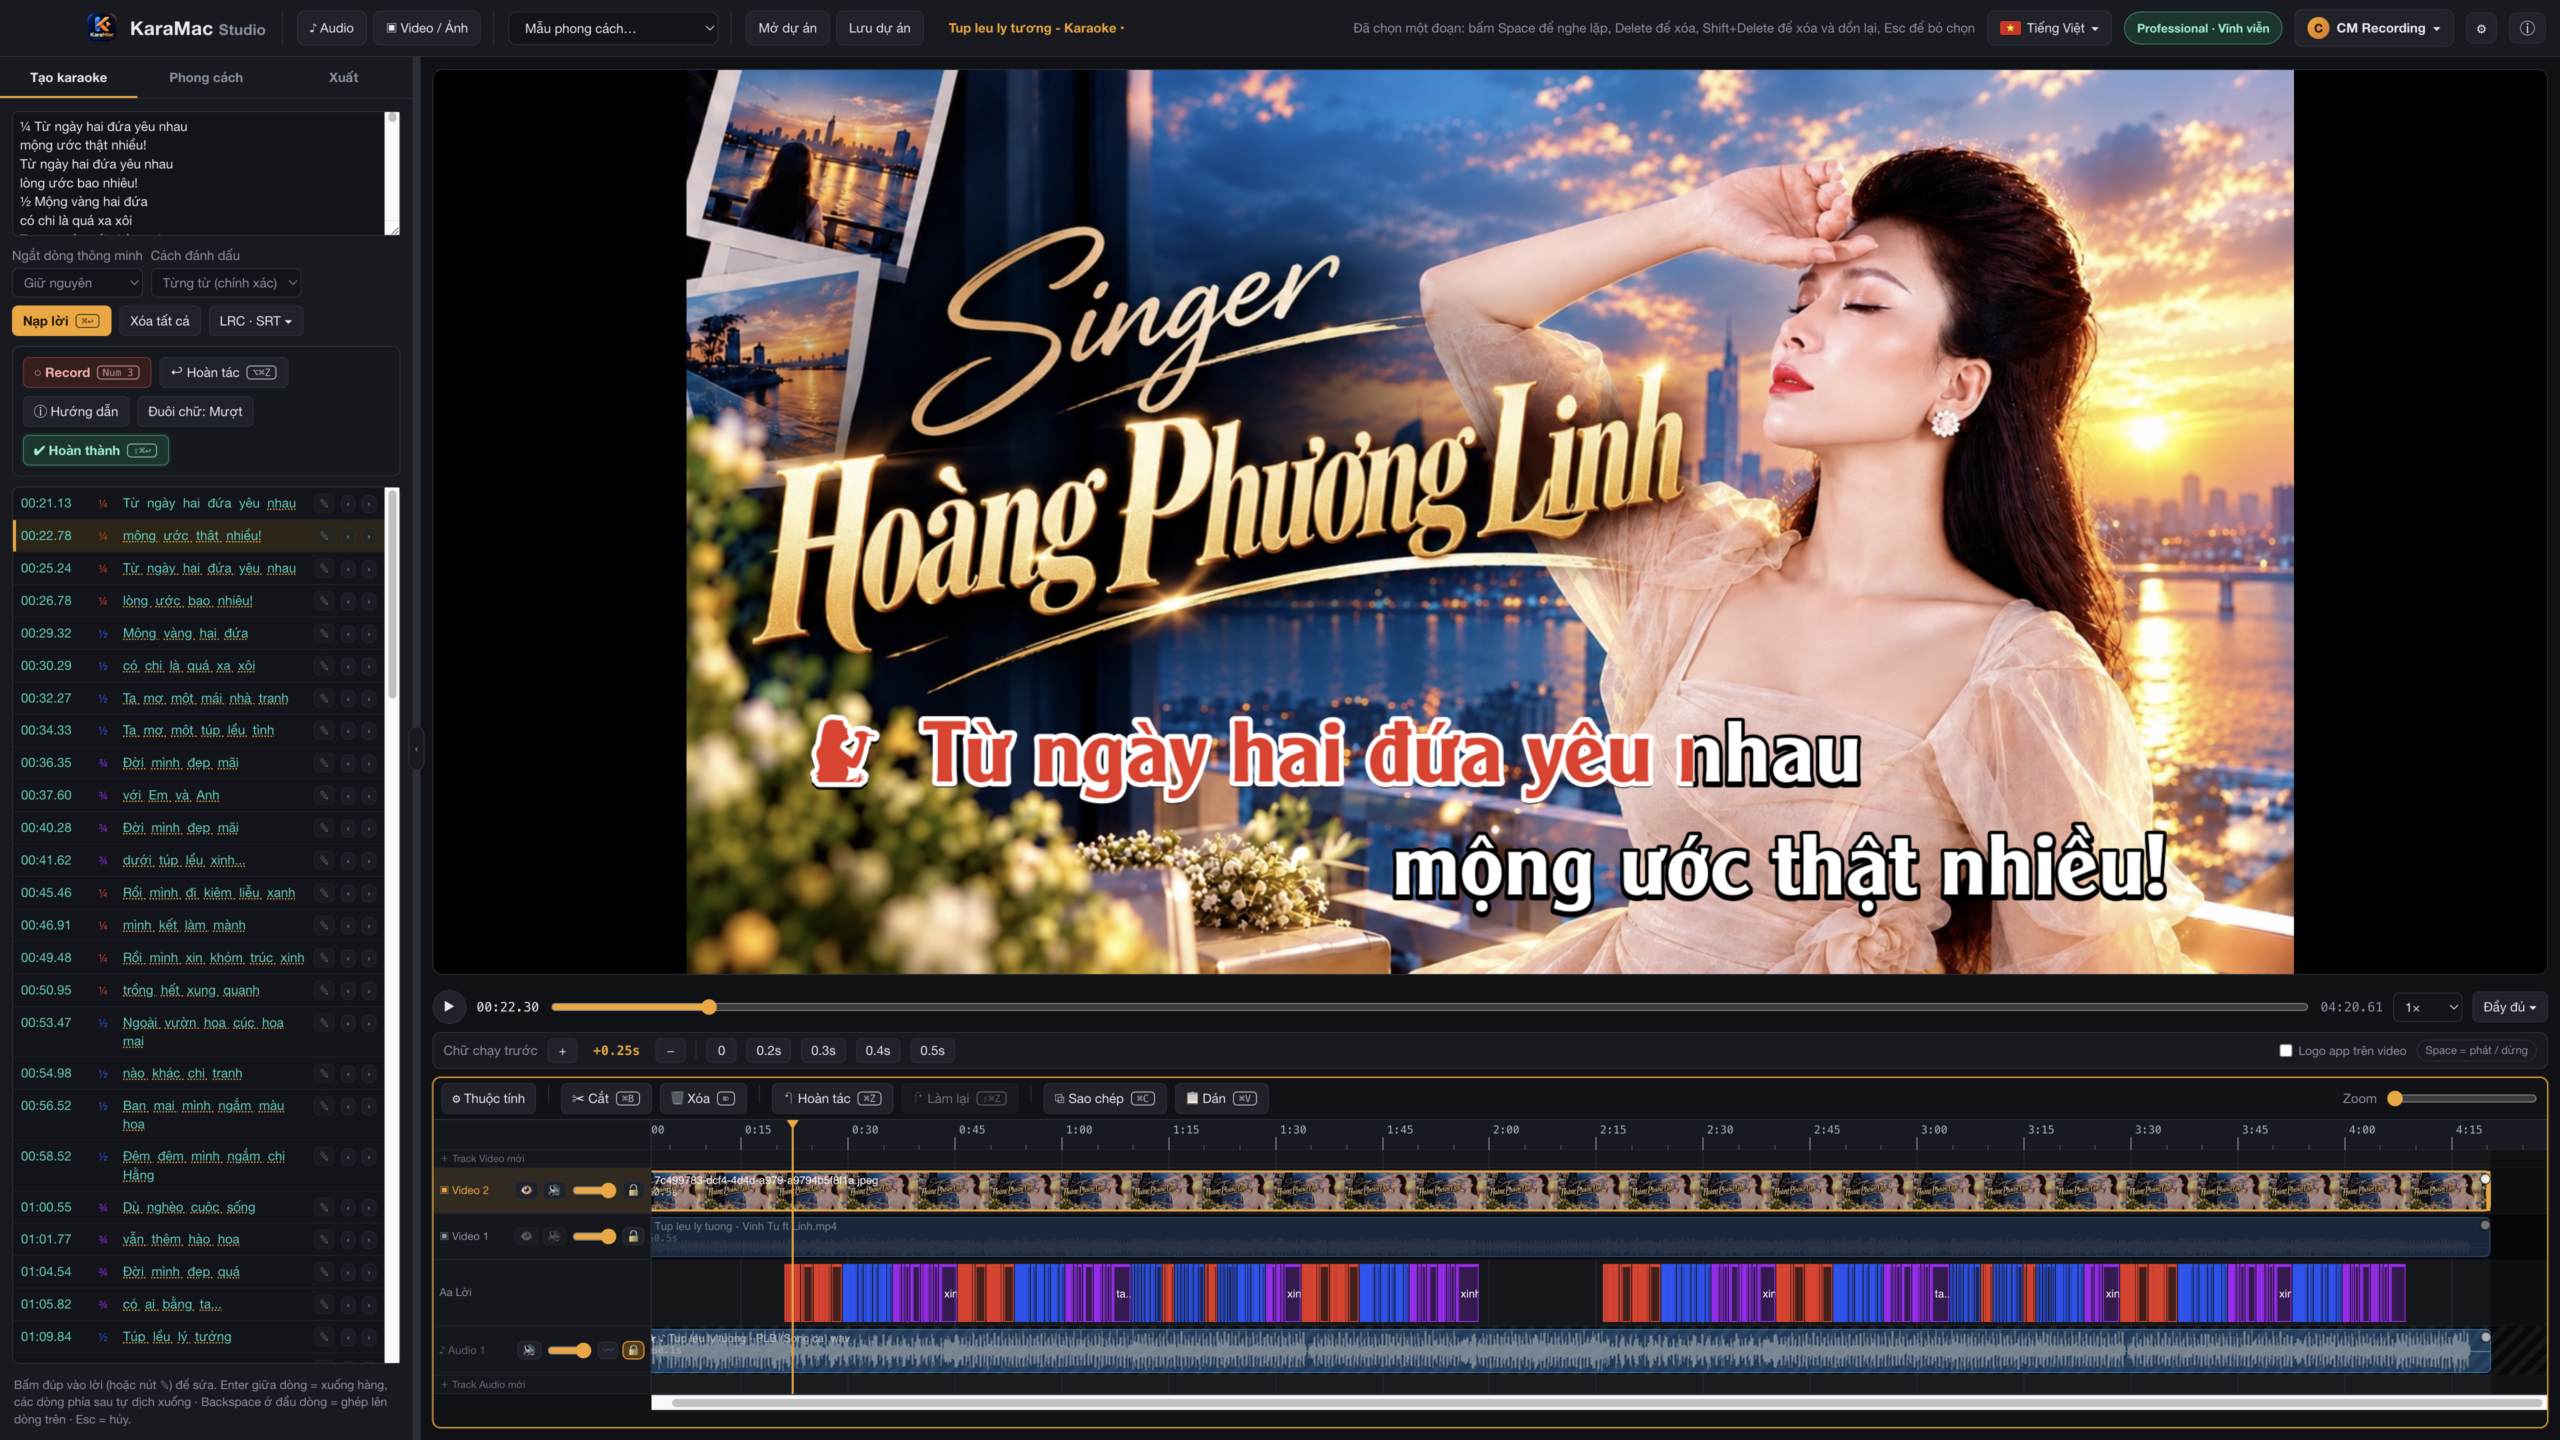Click the Xóa trash button in timeline toolbar
This screenshot has width=2560, height=1440.
(x=703, y=1098)
